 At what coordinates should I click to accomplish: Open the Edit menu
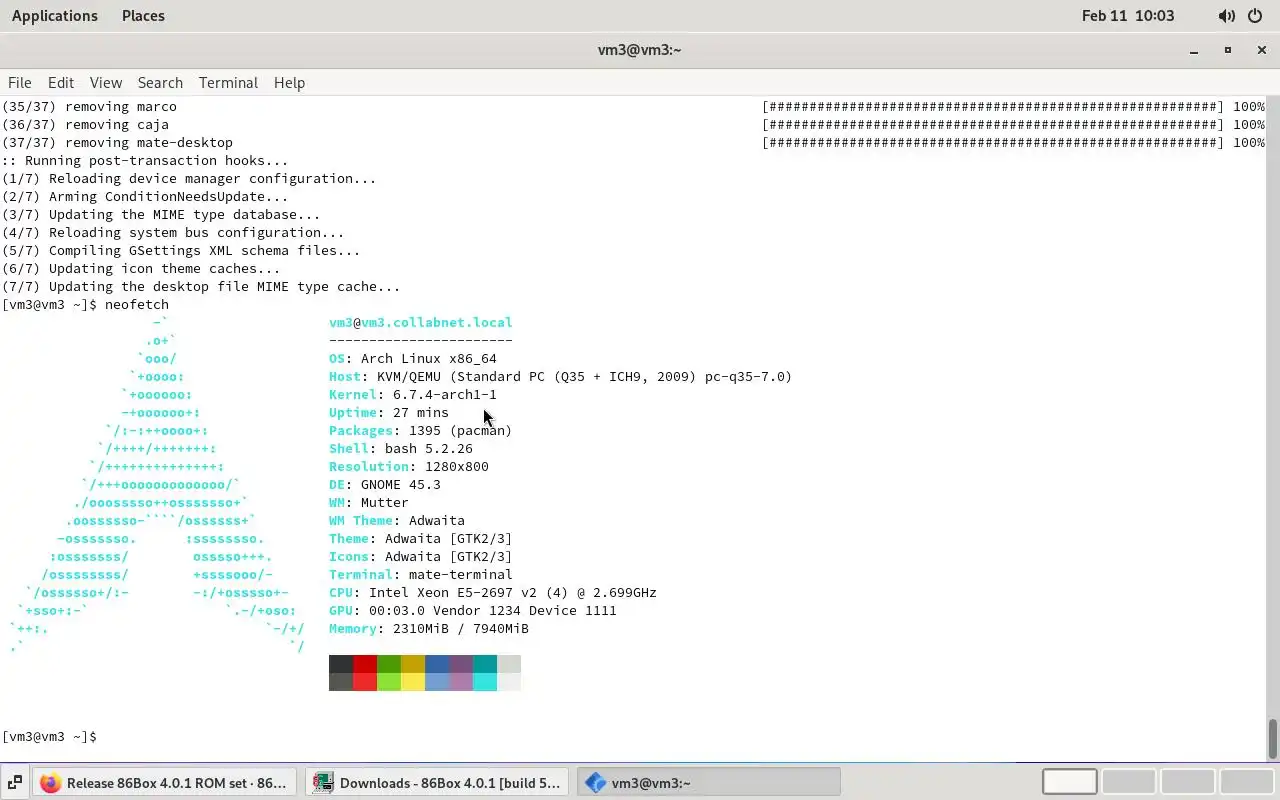pyautogui.click(x=61, y=83)
